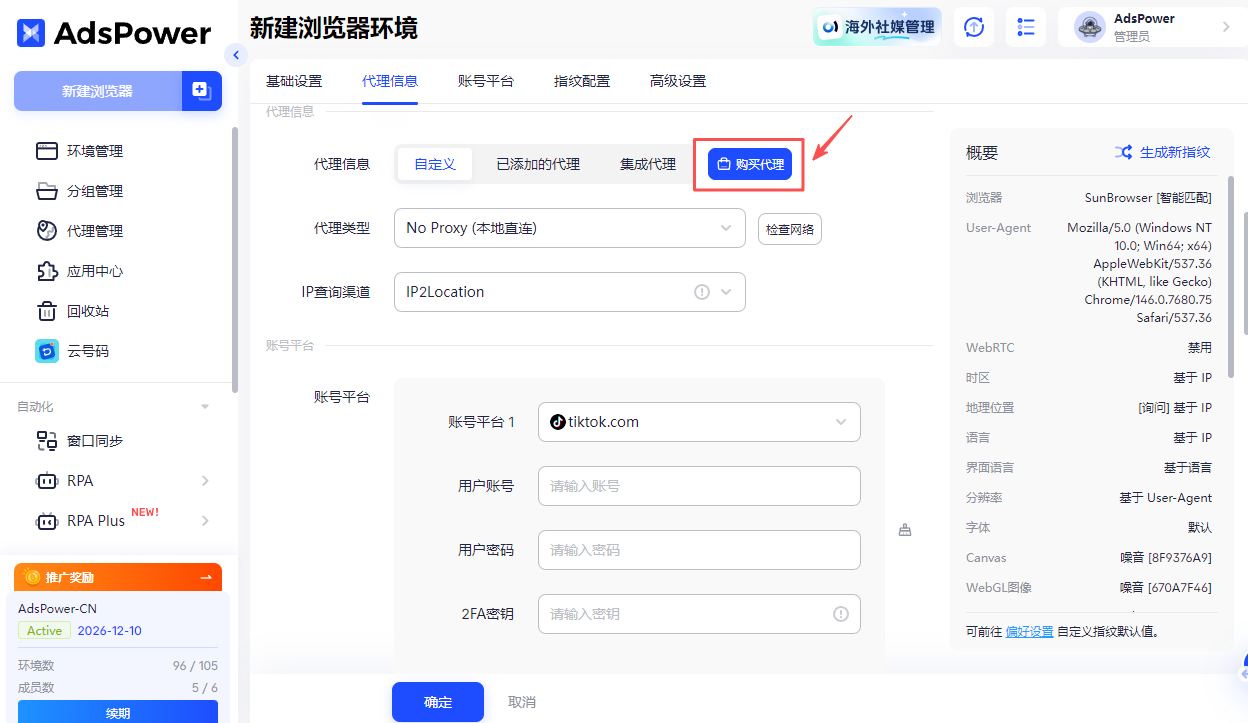Image resolution: width=1248 pixels, height=723 pixels.
Task: Select the 集成代理 option
Action: point(648,163)
